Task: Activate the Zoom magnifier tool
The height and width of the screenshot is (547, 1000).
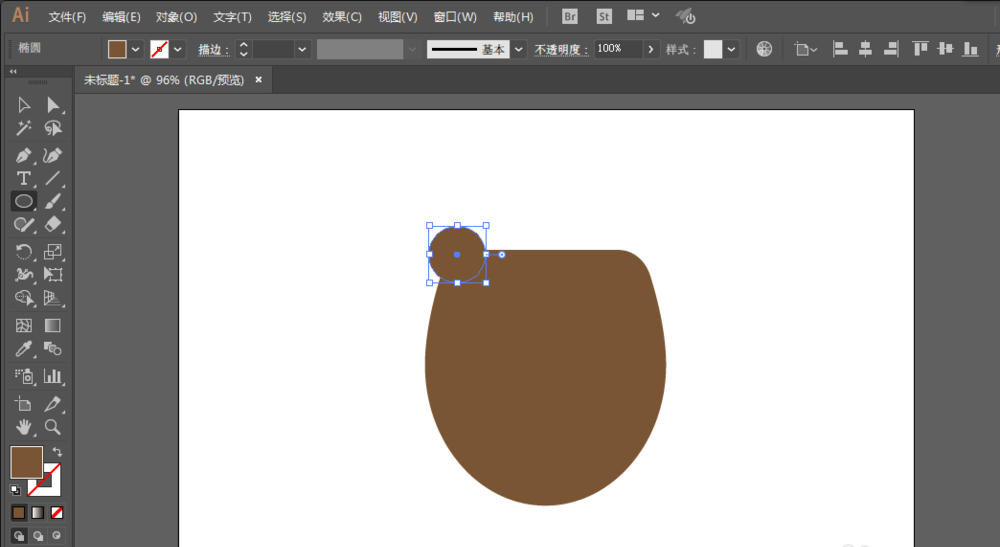Action: point(53,427)
